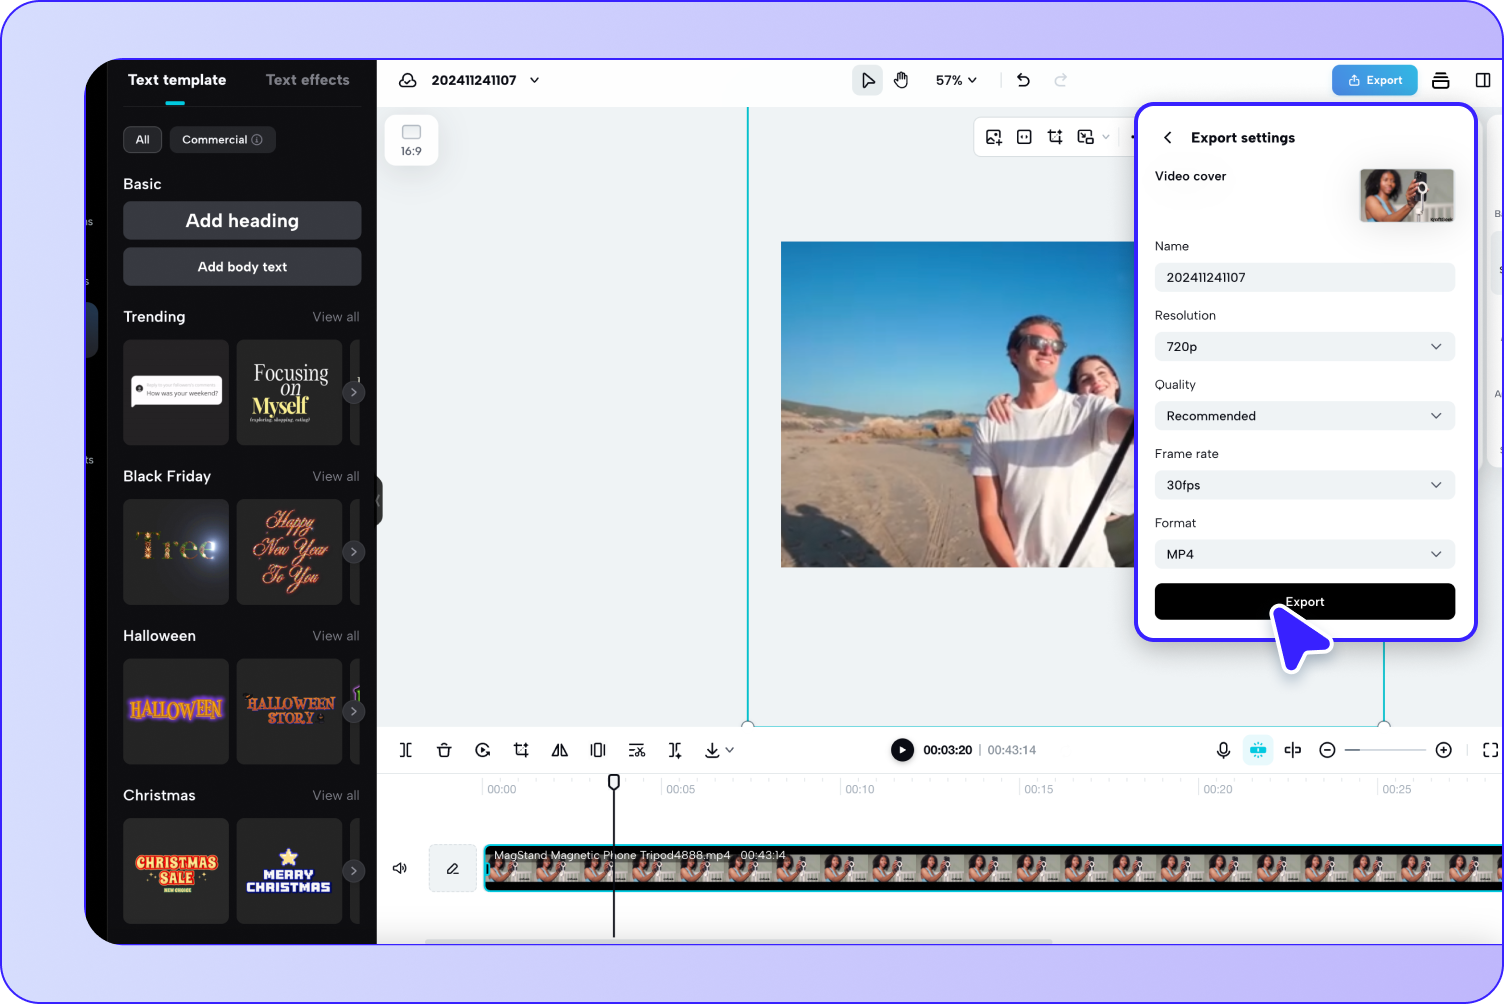The image size is (1508, 1004).
Task: Click the blue Export button in top bar
Action: pos(1374,80)
